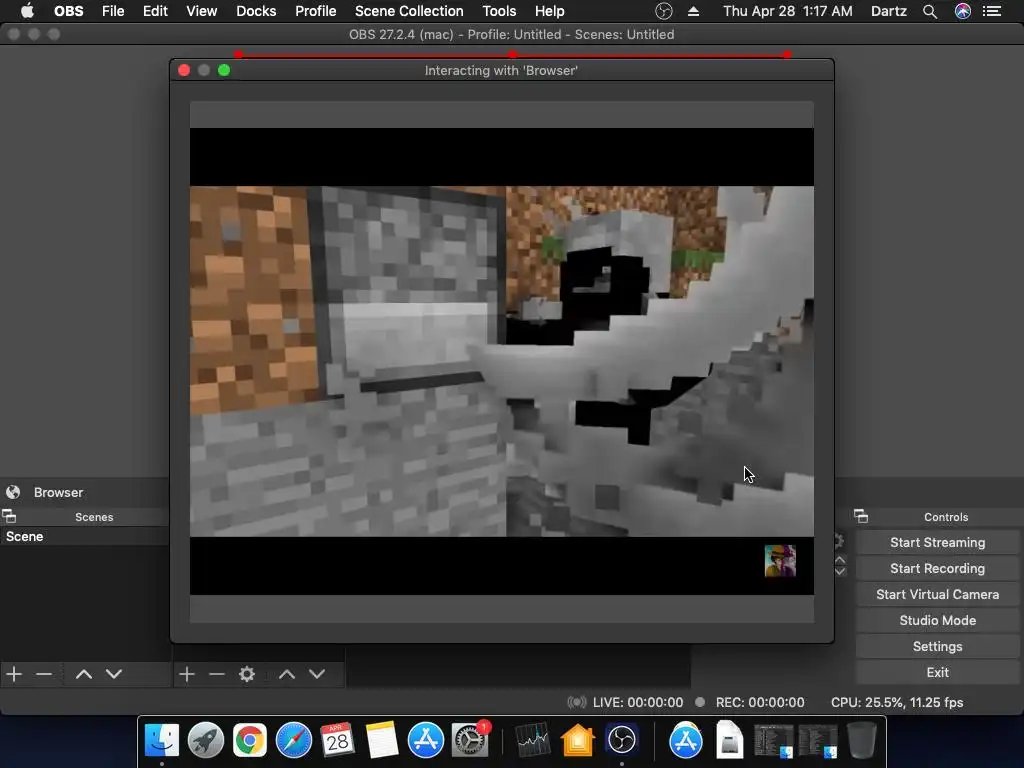This screenshot has height=768, width=1024.
Task: Move scene down with arrow icon
Action: point(114,673)
